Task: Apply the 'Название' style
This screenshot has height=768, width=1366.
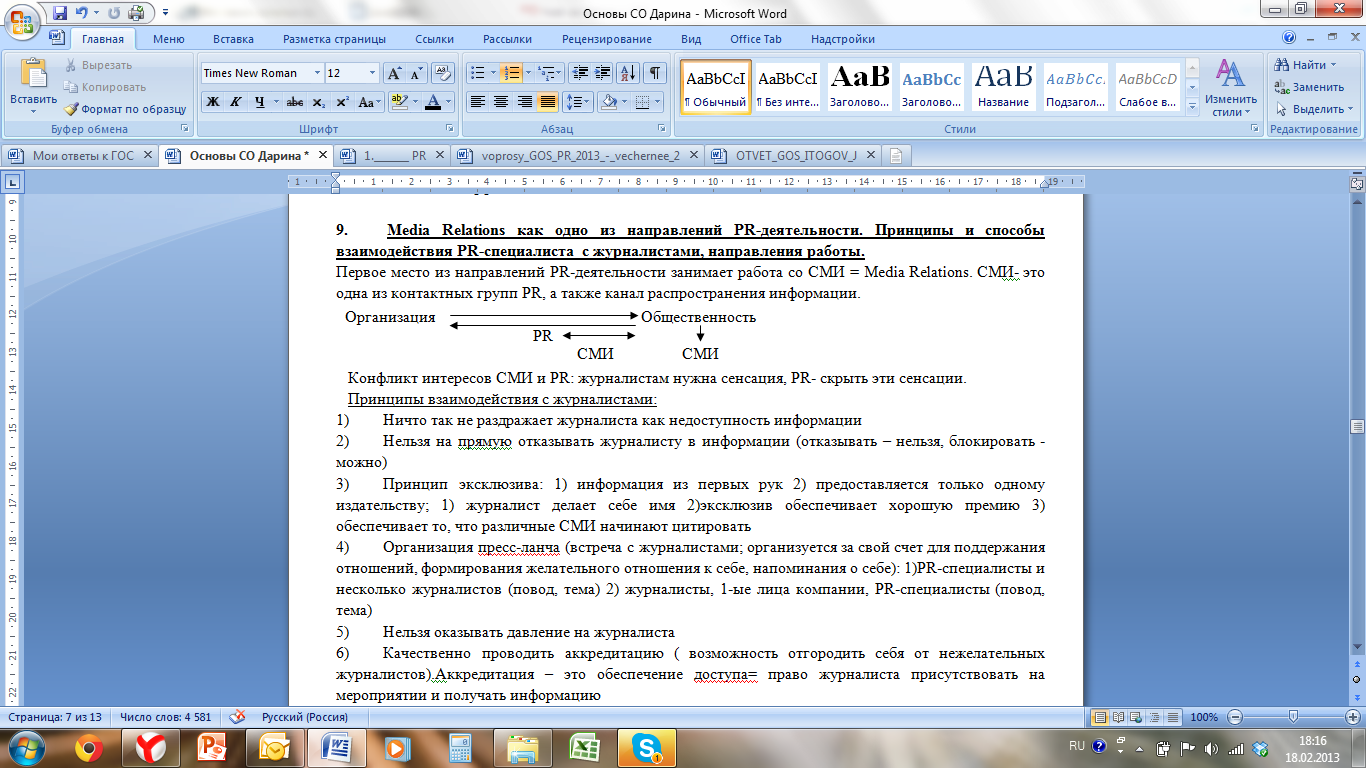Action: (1004, 87)
